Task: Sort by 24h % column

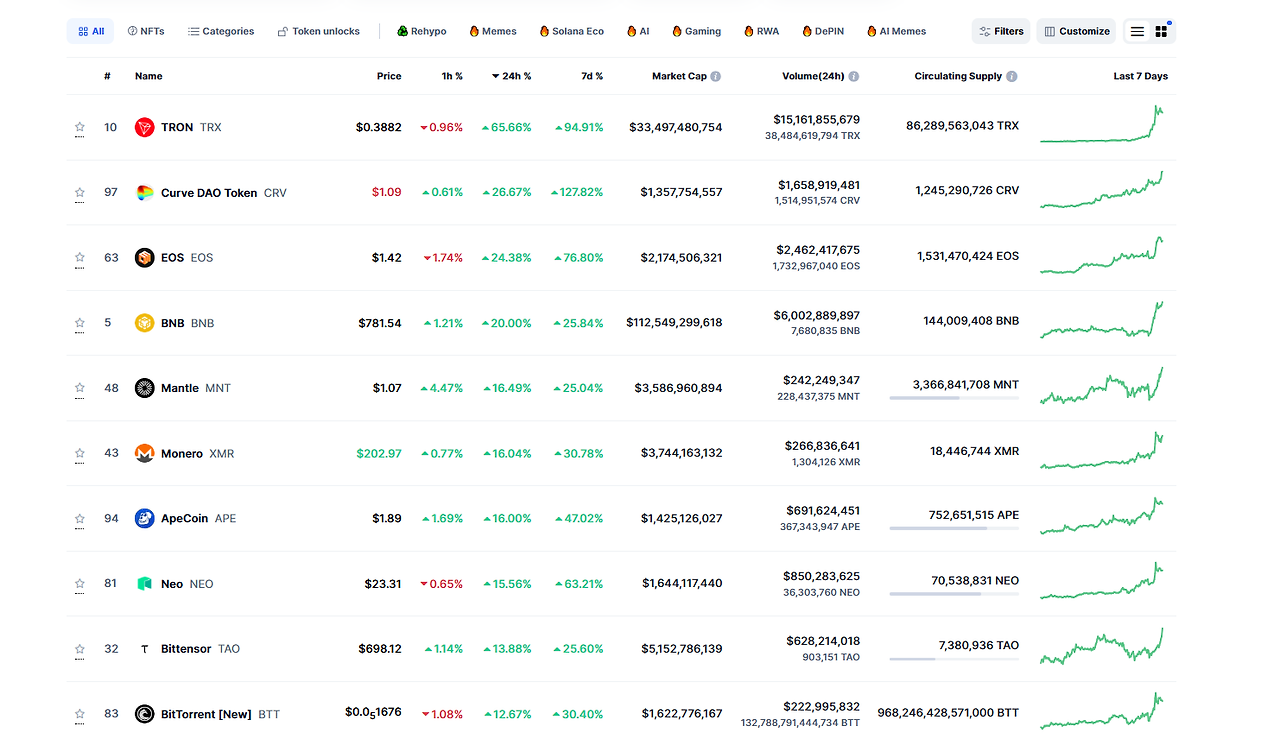Action: tap(511, 76)
